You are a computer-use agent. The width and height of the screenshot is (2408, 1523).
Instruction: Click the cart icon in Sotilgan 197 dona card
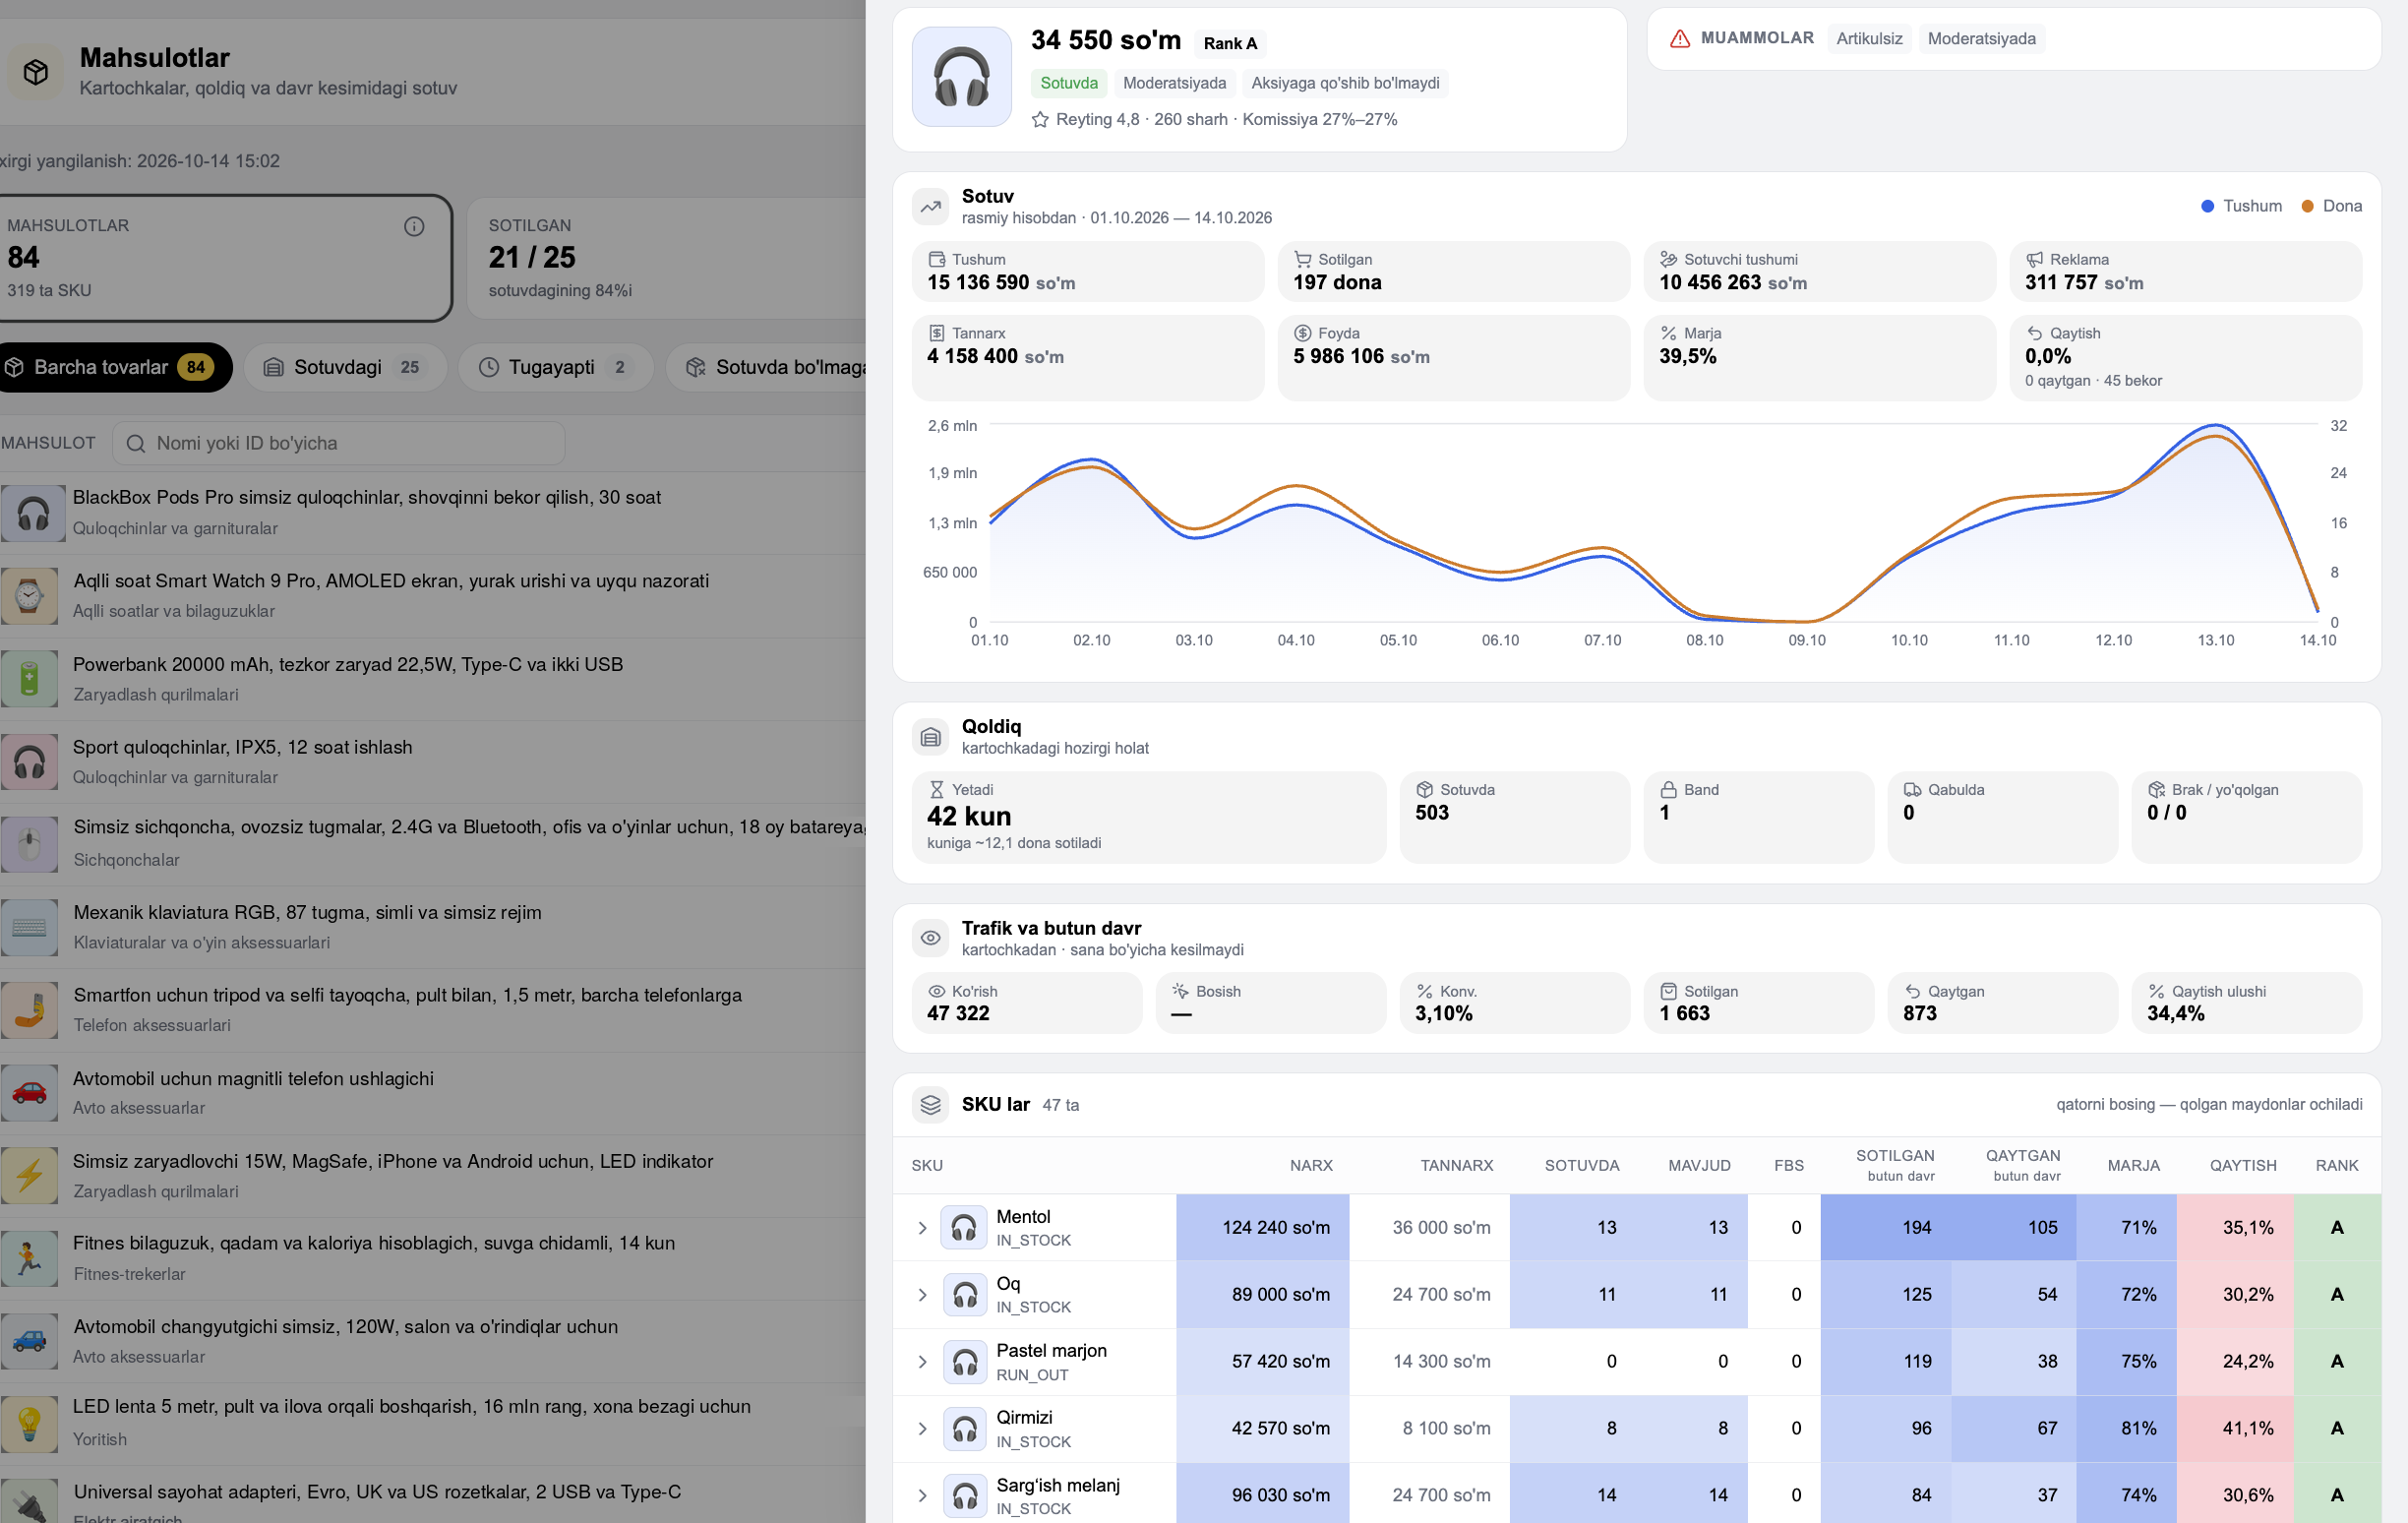click(1303, 260)
